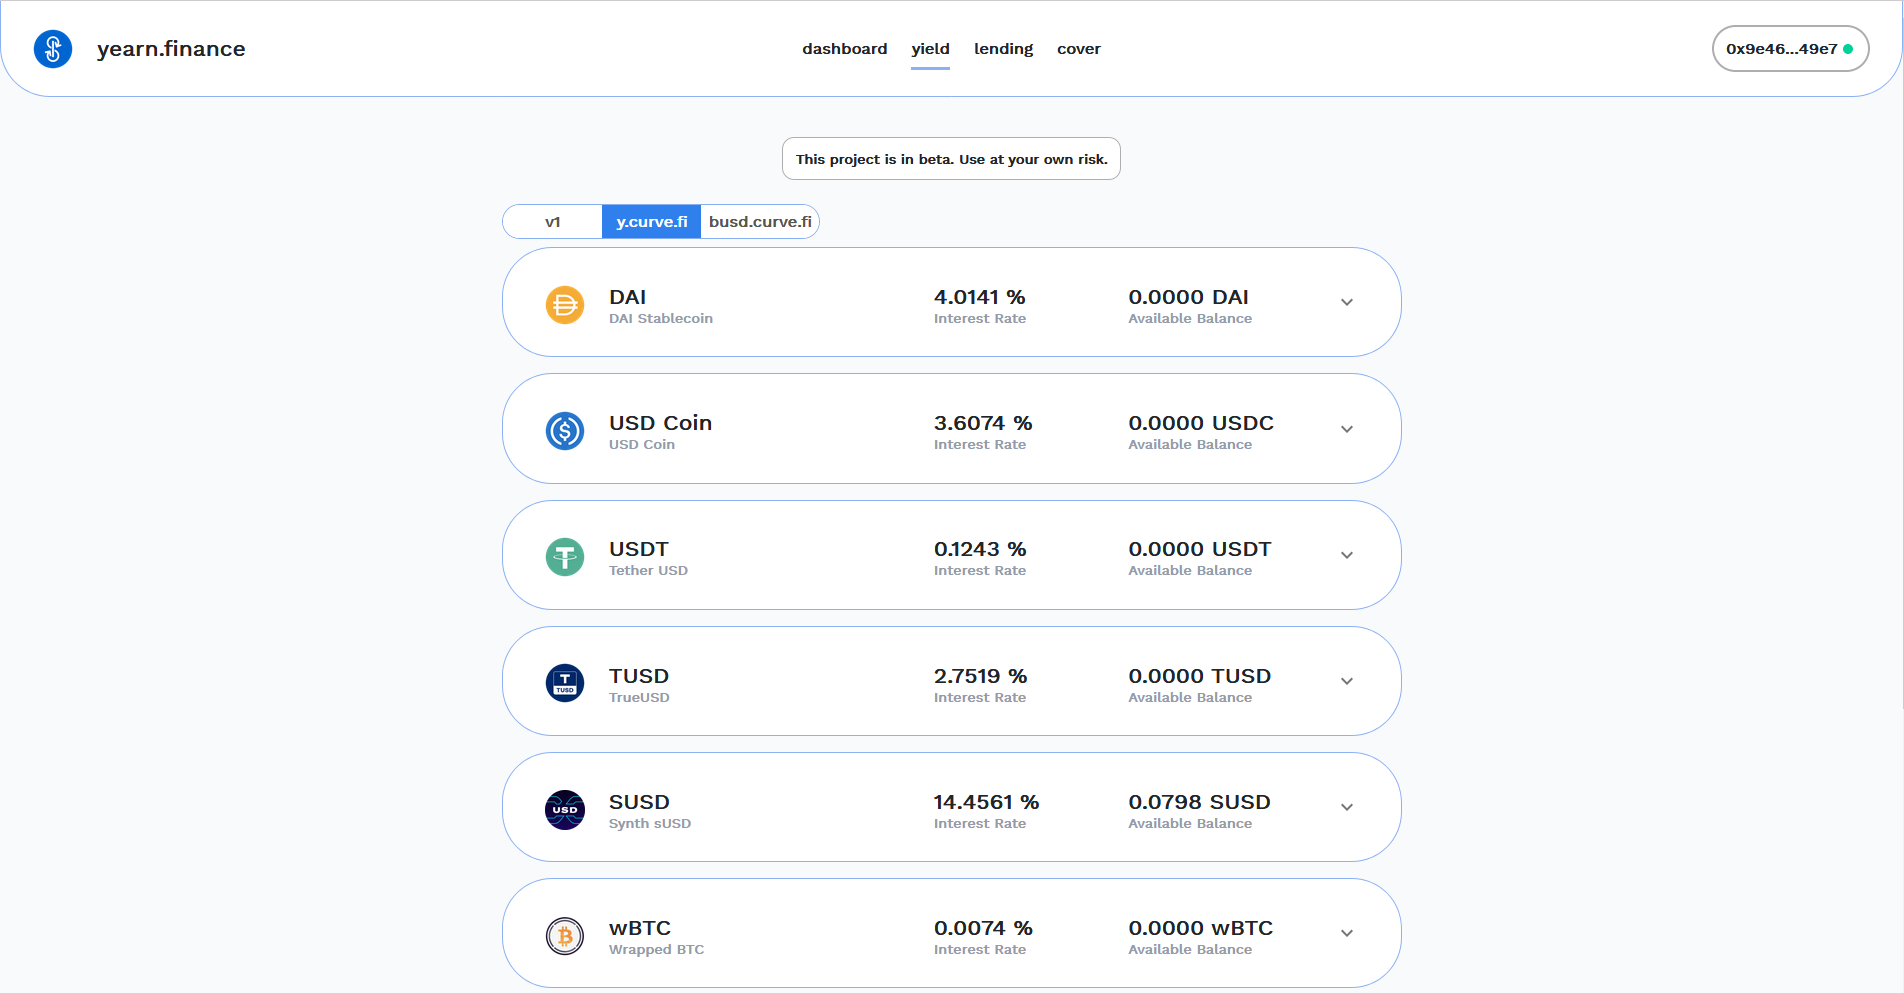The image size is (1904, 993).
Task: Click the Wrapped BTC subtitle
Action: 656,950
